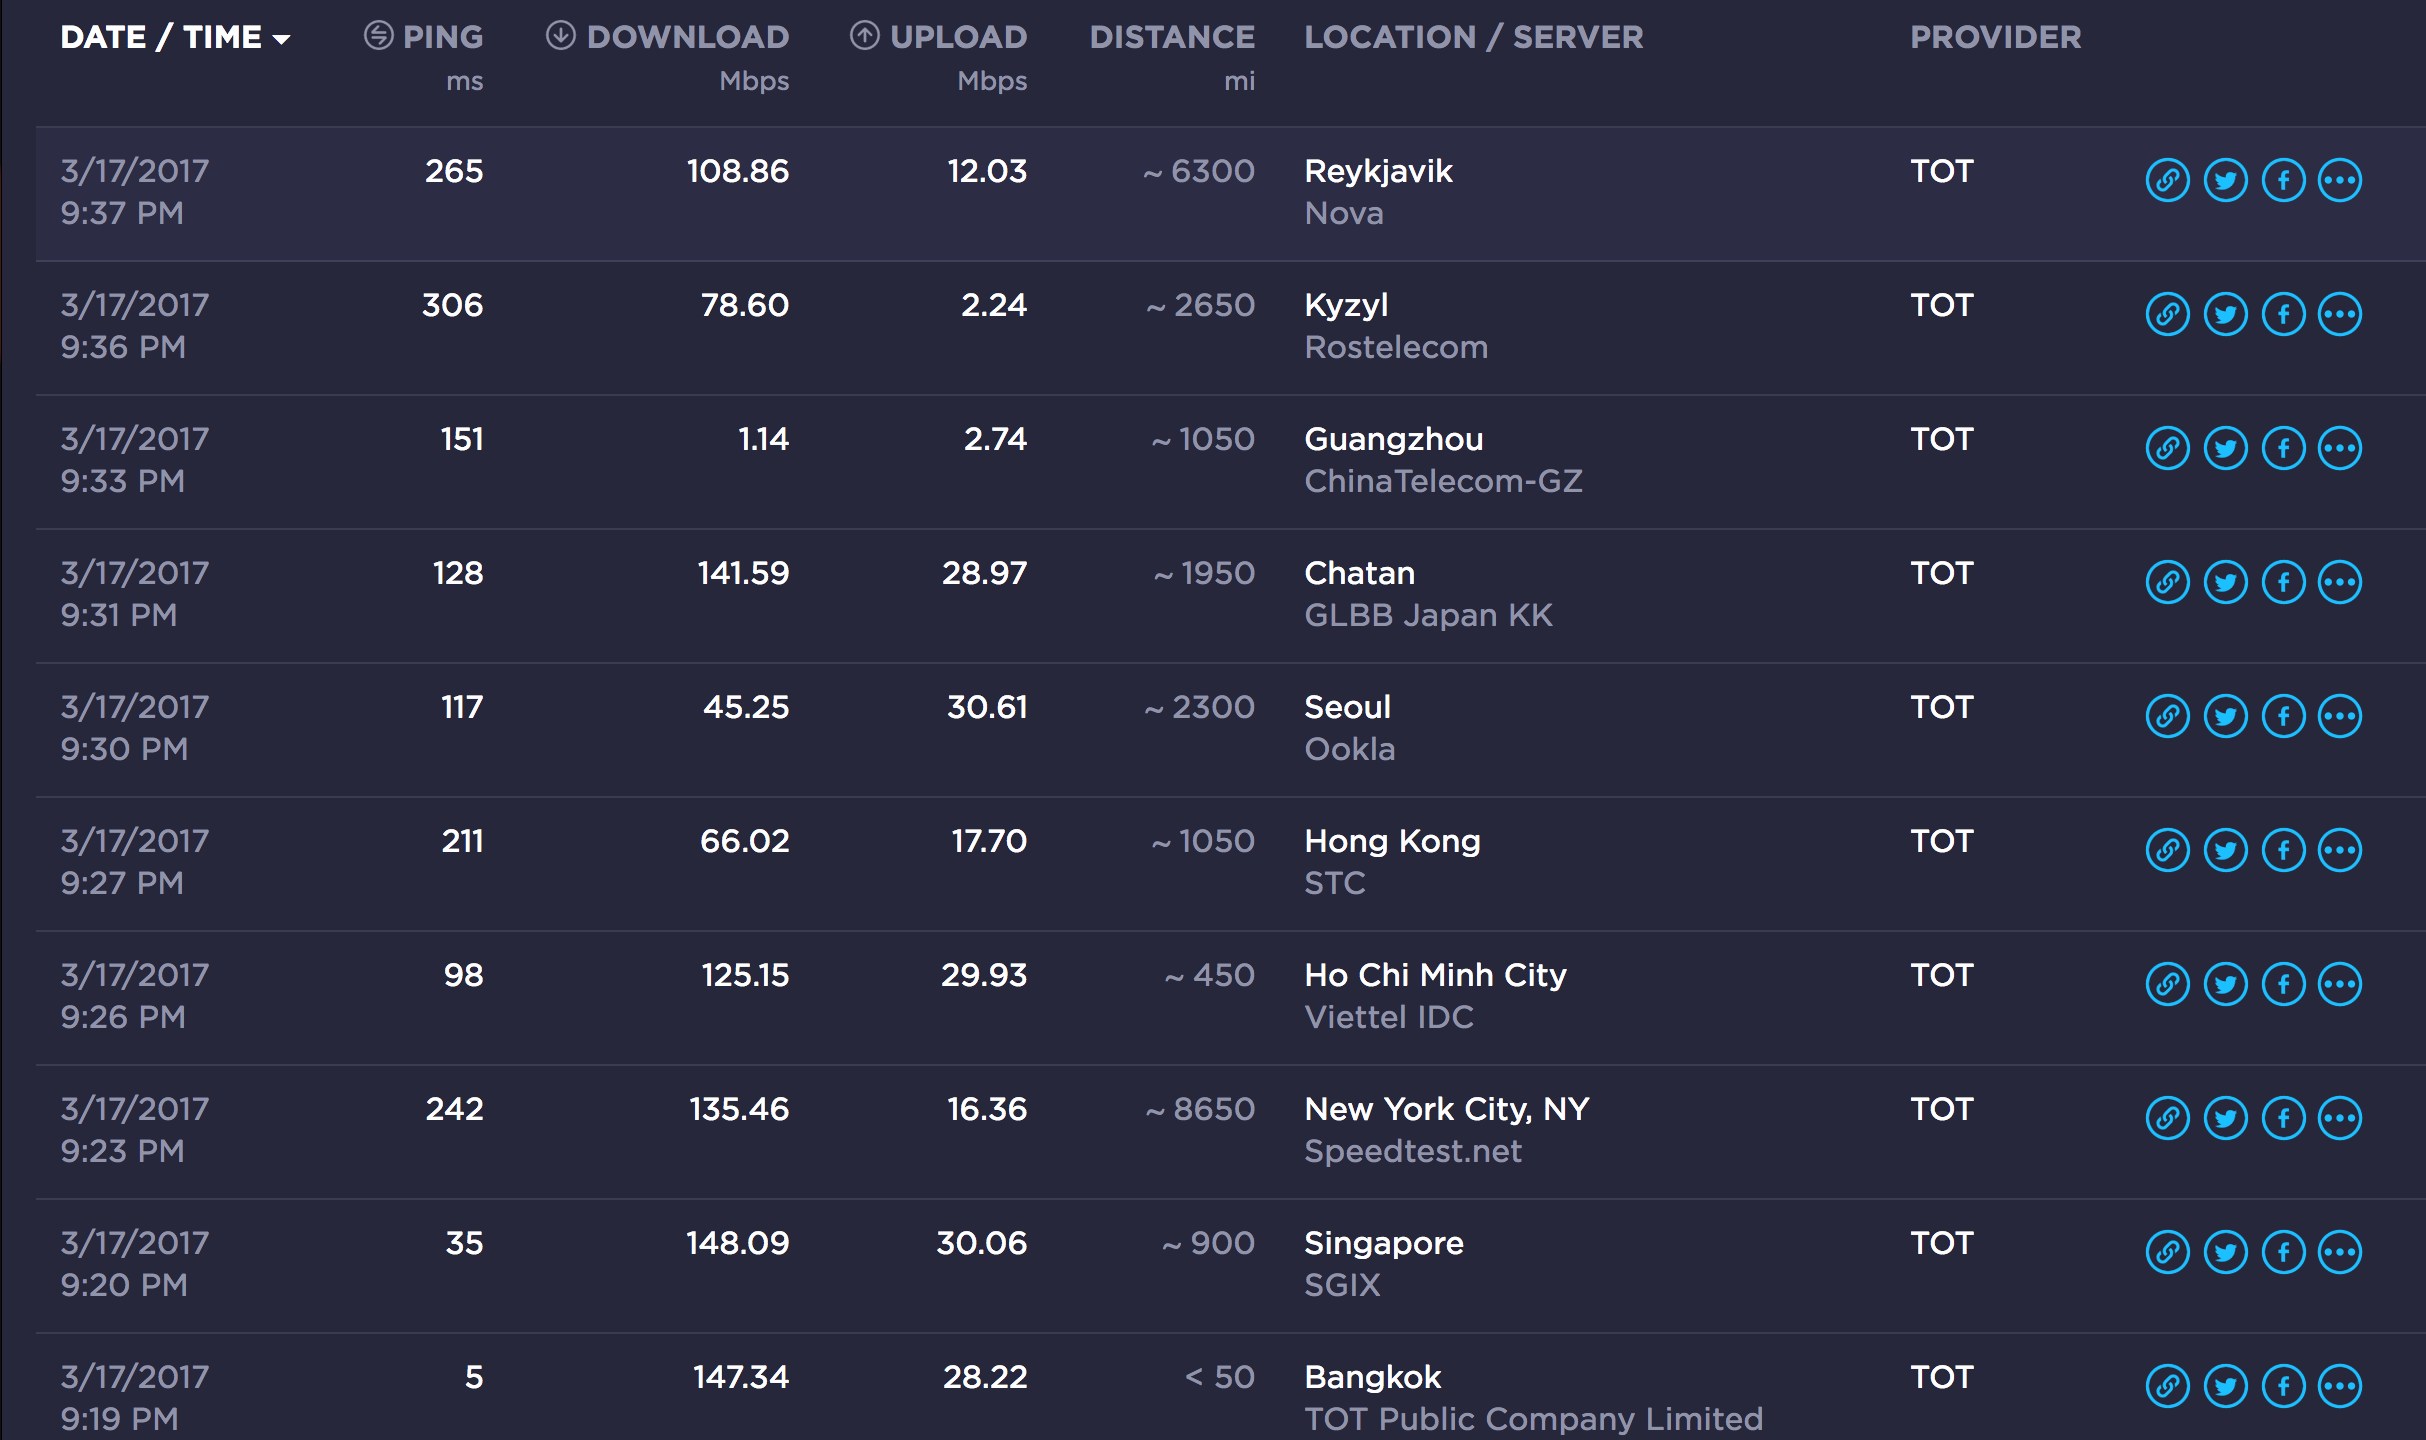Sort by Upload column header

[x=938, y=37]
